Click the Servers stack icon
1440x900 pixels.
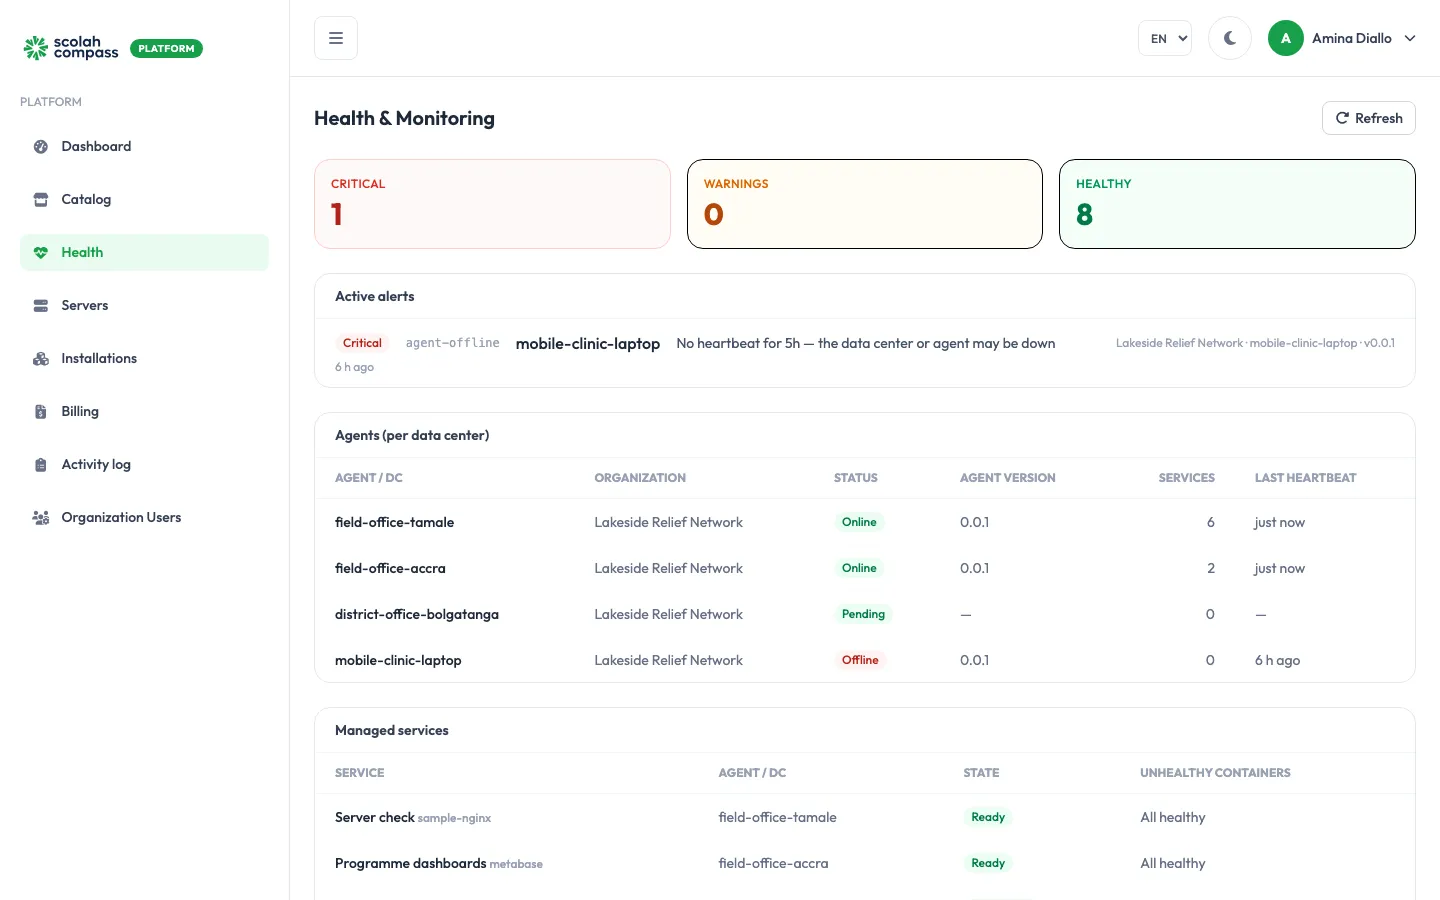coord(41,305)
